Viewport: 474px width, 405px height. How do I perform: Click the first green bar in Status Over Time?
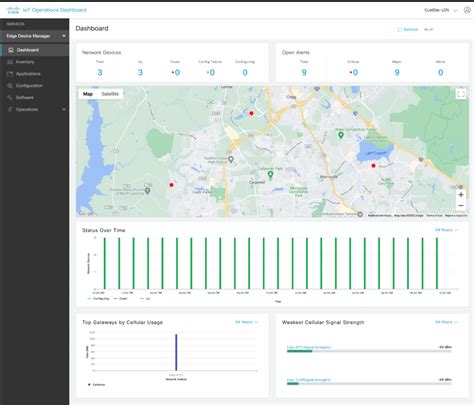click(105, 263)
